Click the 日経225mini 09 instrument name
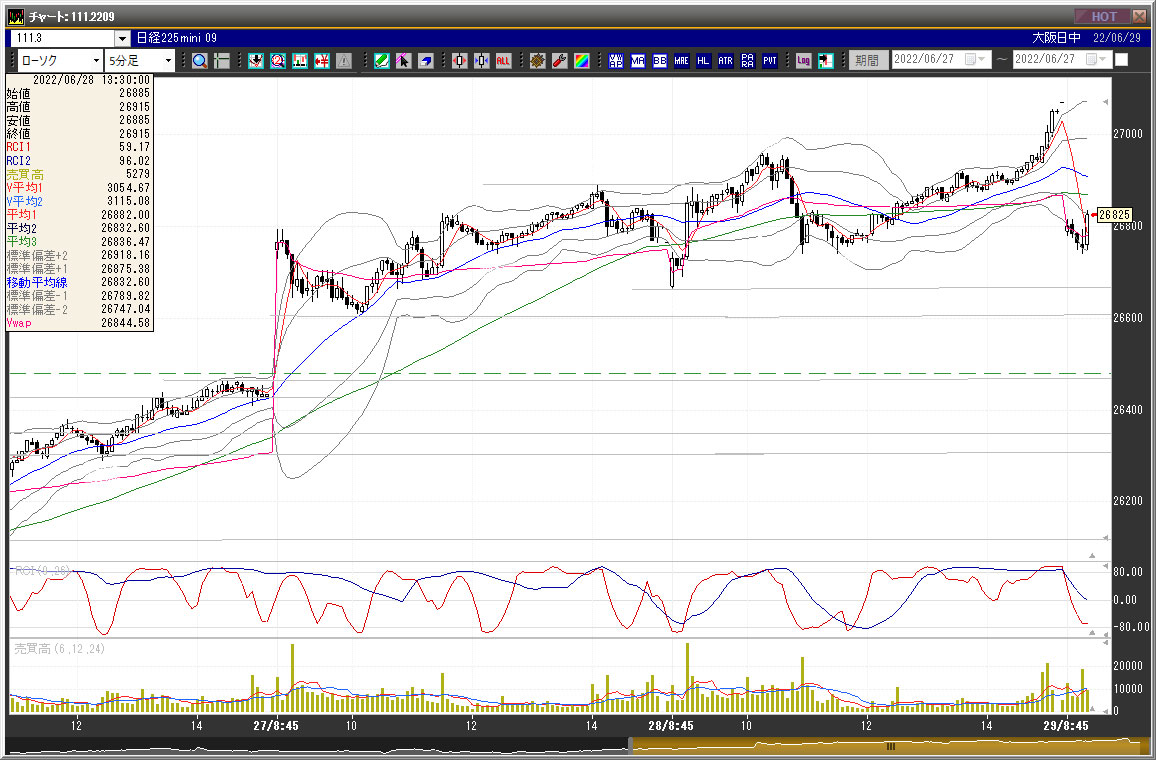Image resolution: width=1156 pixels, height=760 pixels. click(177, 38)
